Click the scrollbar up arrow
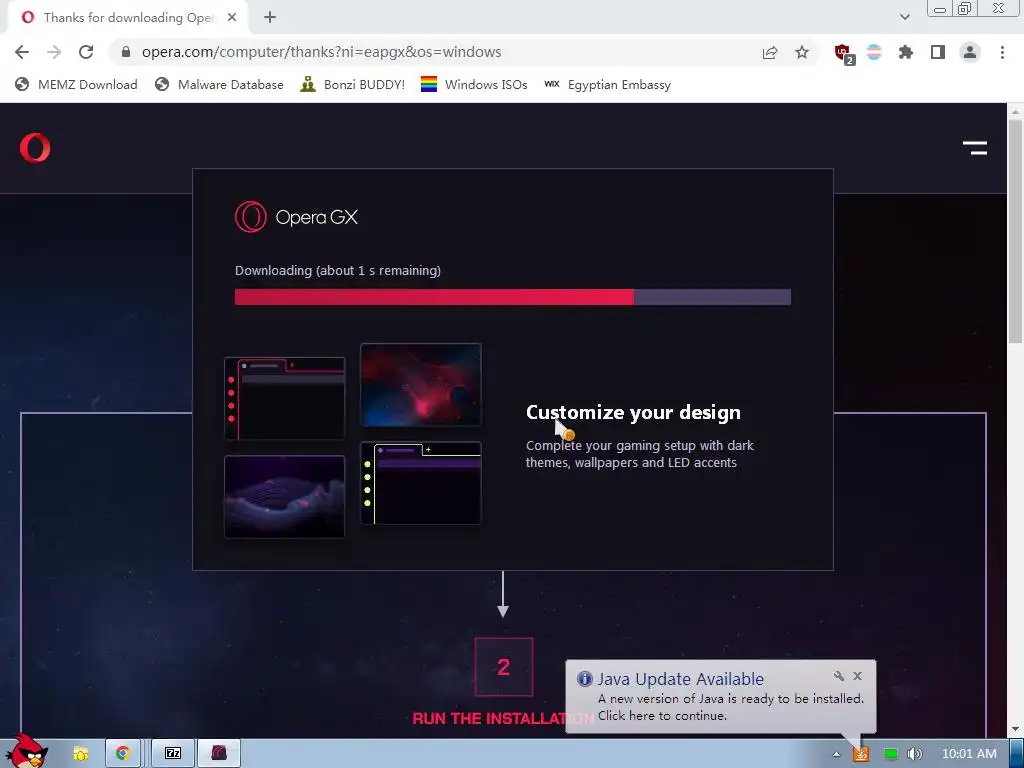1024x768 pixels. 1016,111
